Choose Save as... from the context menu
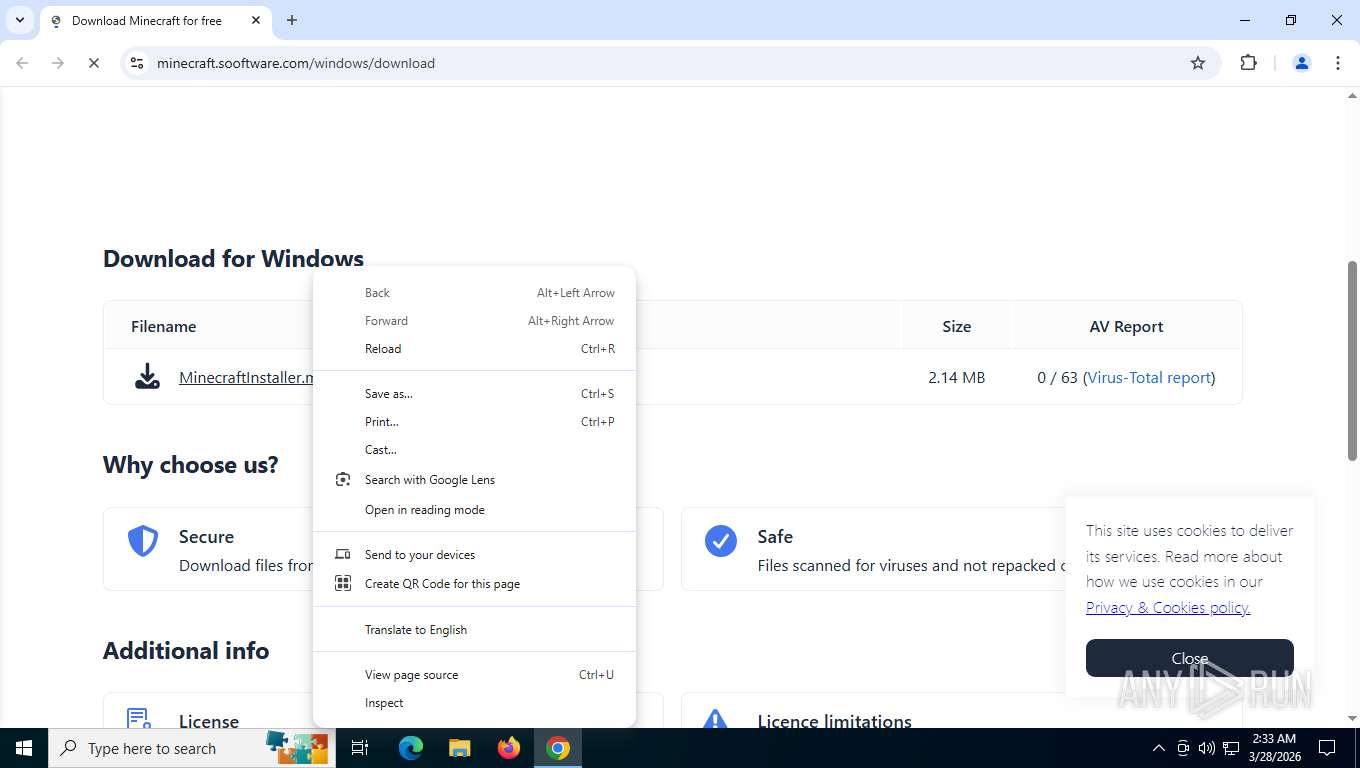The width and height of the screenshot is (1360, 768). point(474,394)
